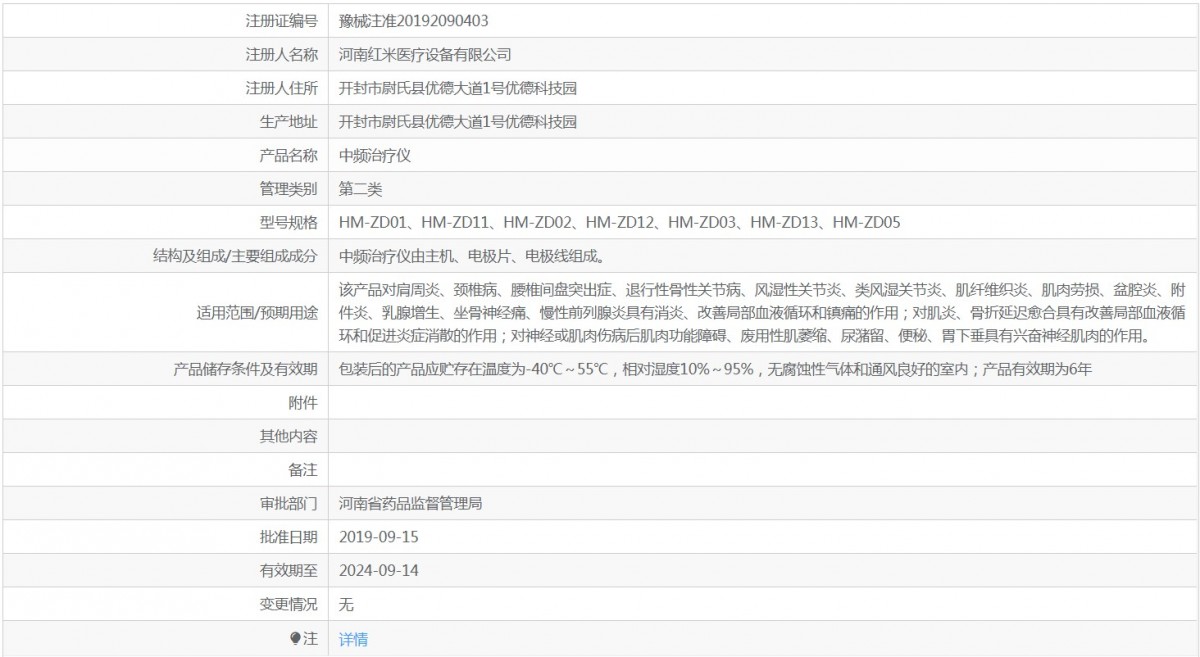The height and width of the screenshot is (657, 1200).
Task: Click the 批准日期 label
Action: (x=288, y=537)
